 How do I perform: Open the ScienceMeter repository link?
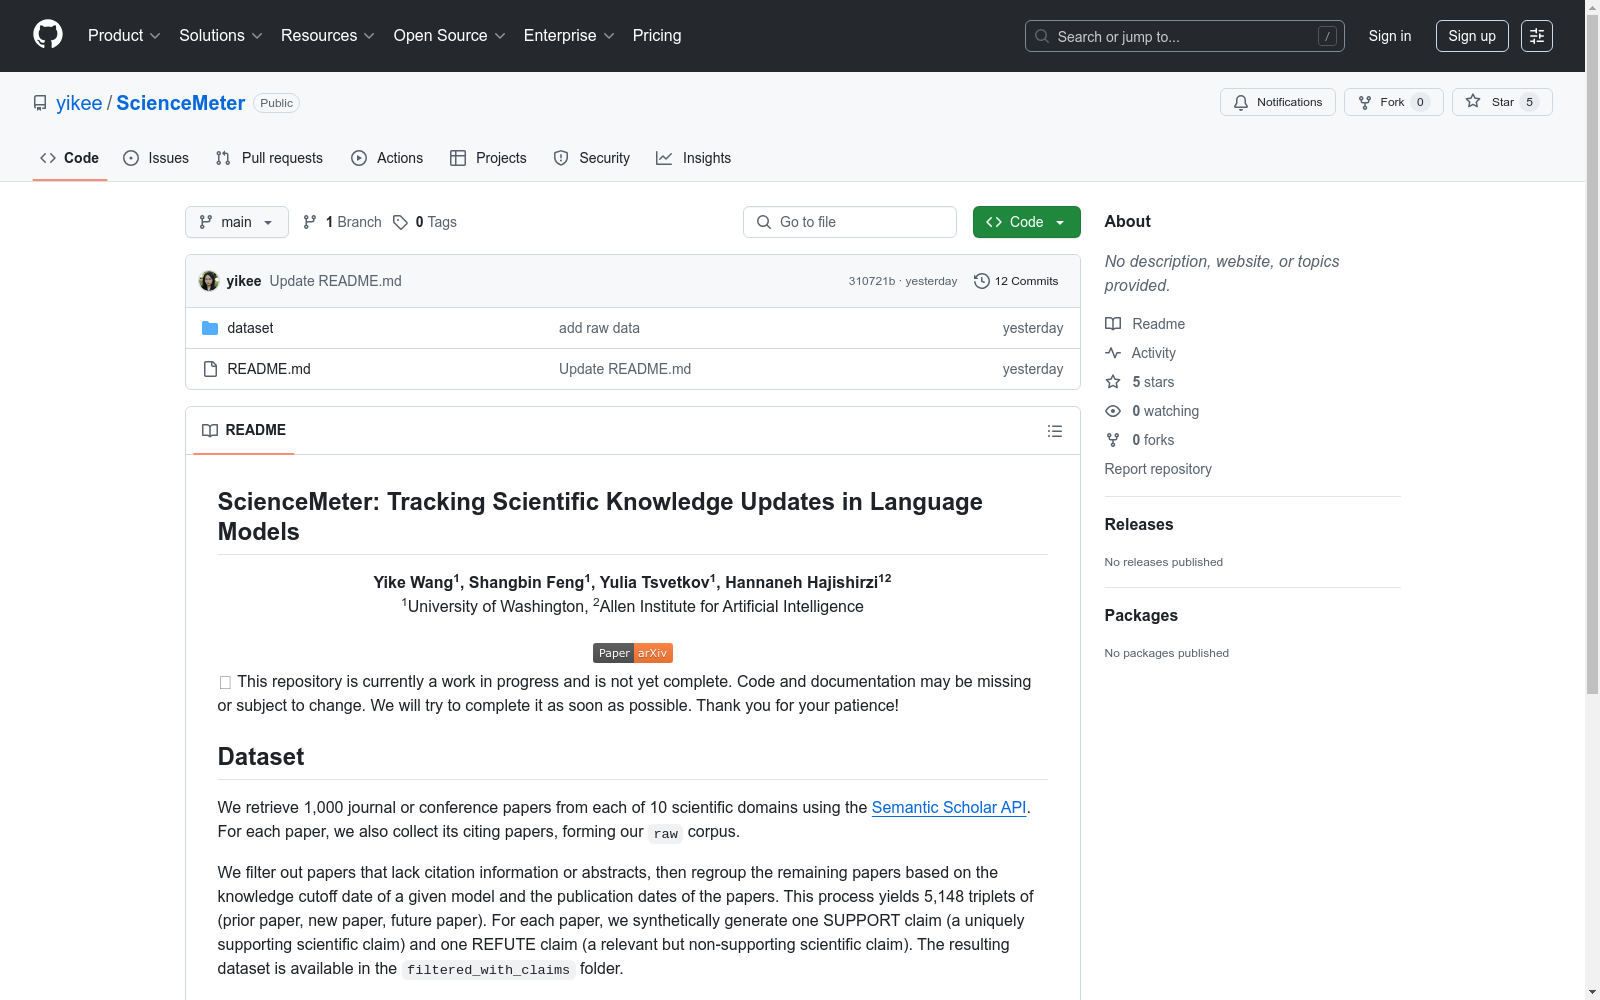(x=181, y=103)
